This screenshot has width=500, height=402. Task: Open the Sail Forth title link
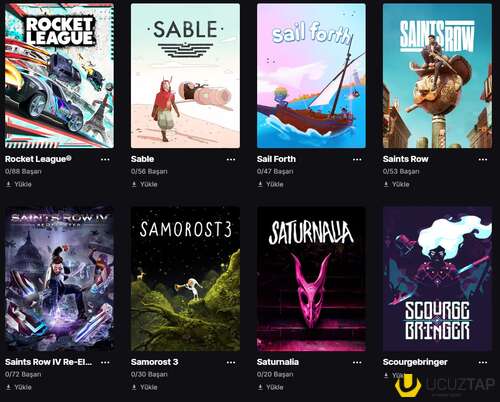(x=276, y=159)
